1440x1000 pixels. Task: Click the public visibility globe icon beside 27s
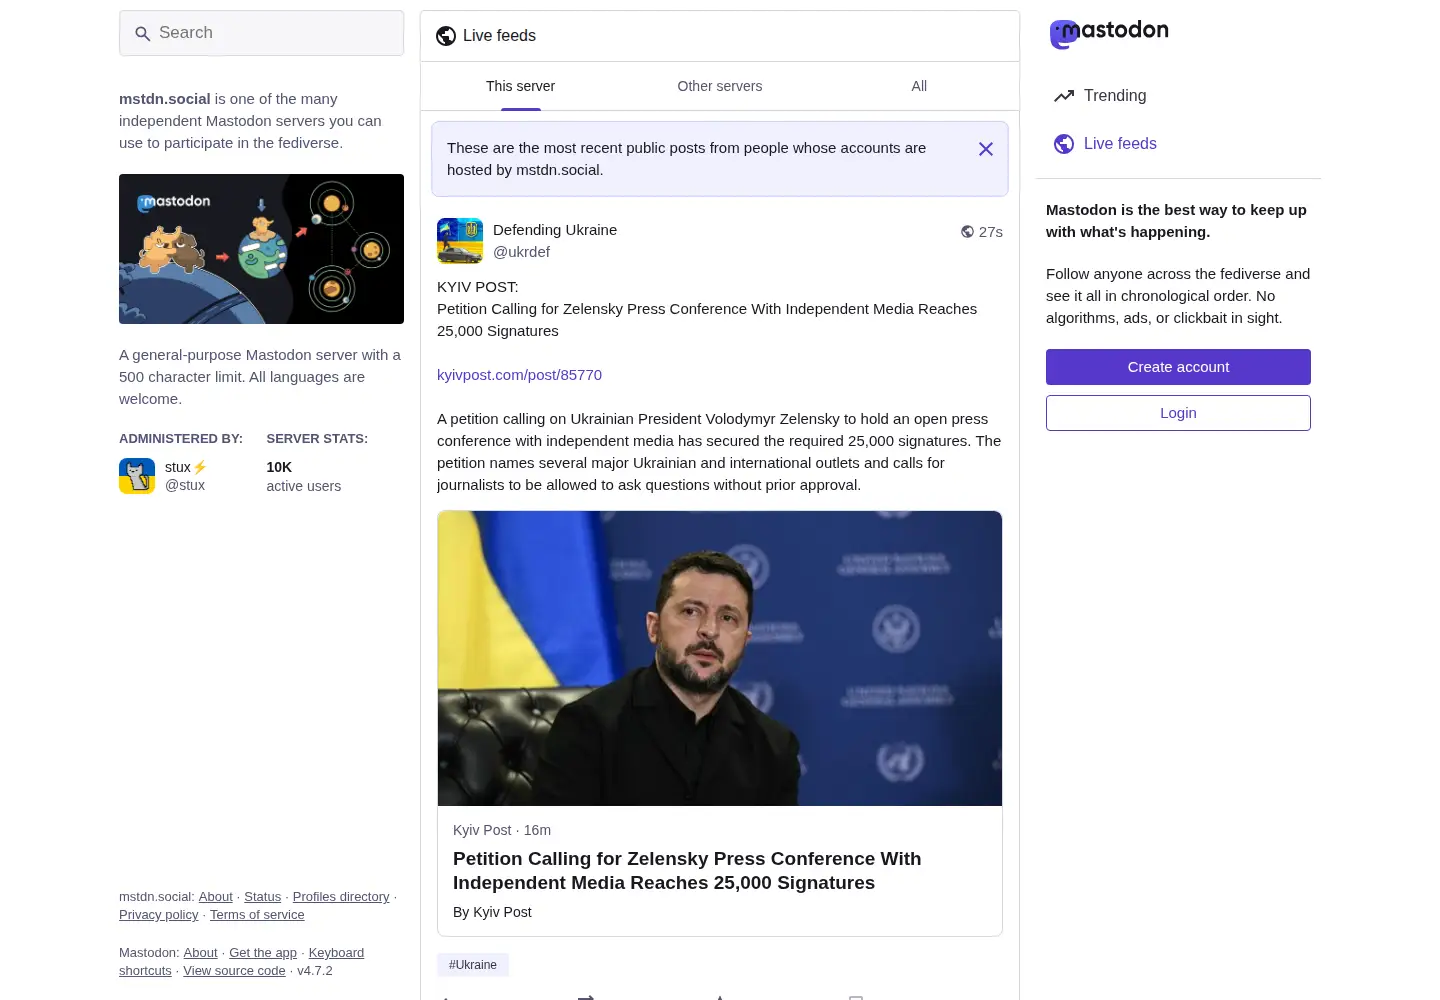tap(967, 232)
